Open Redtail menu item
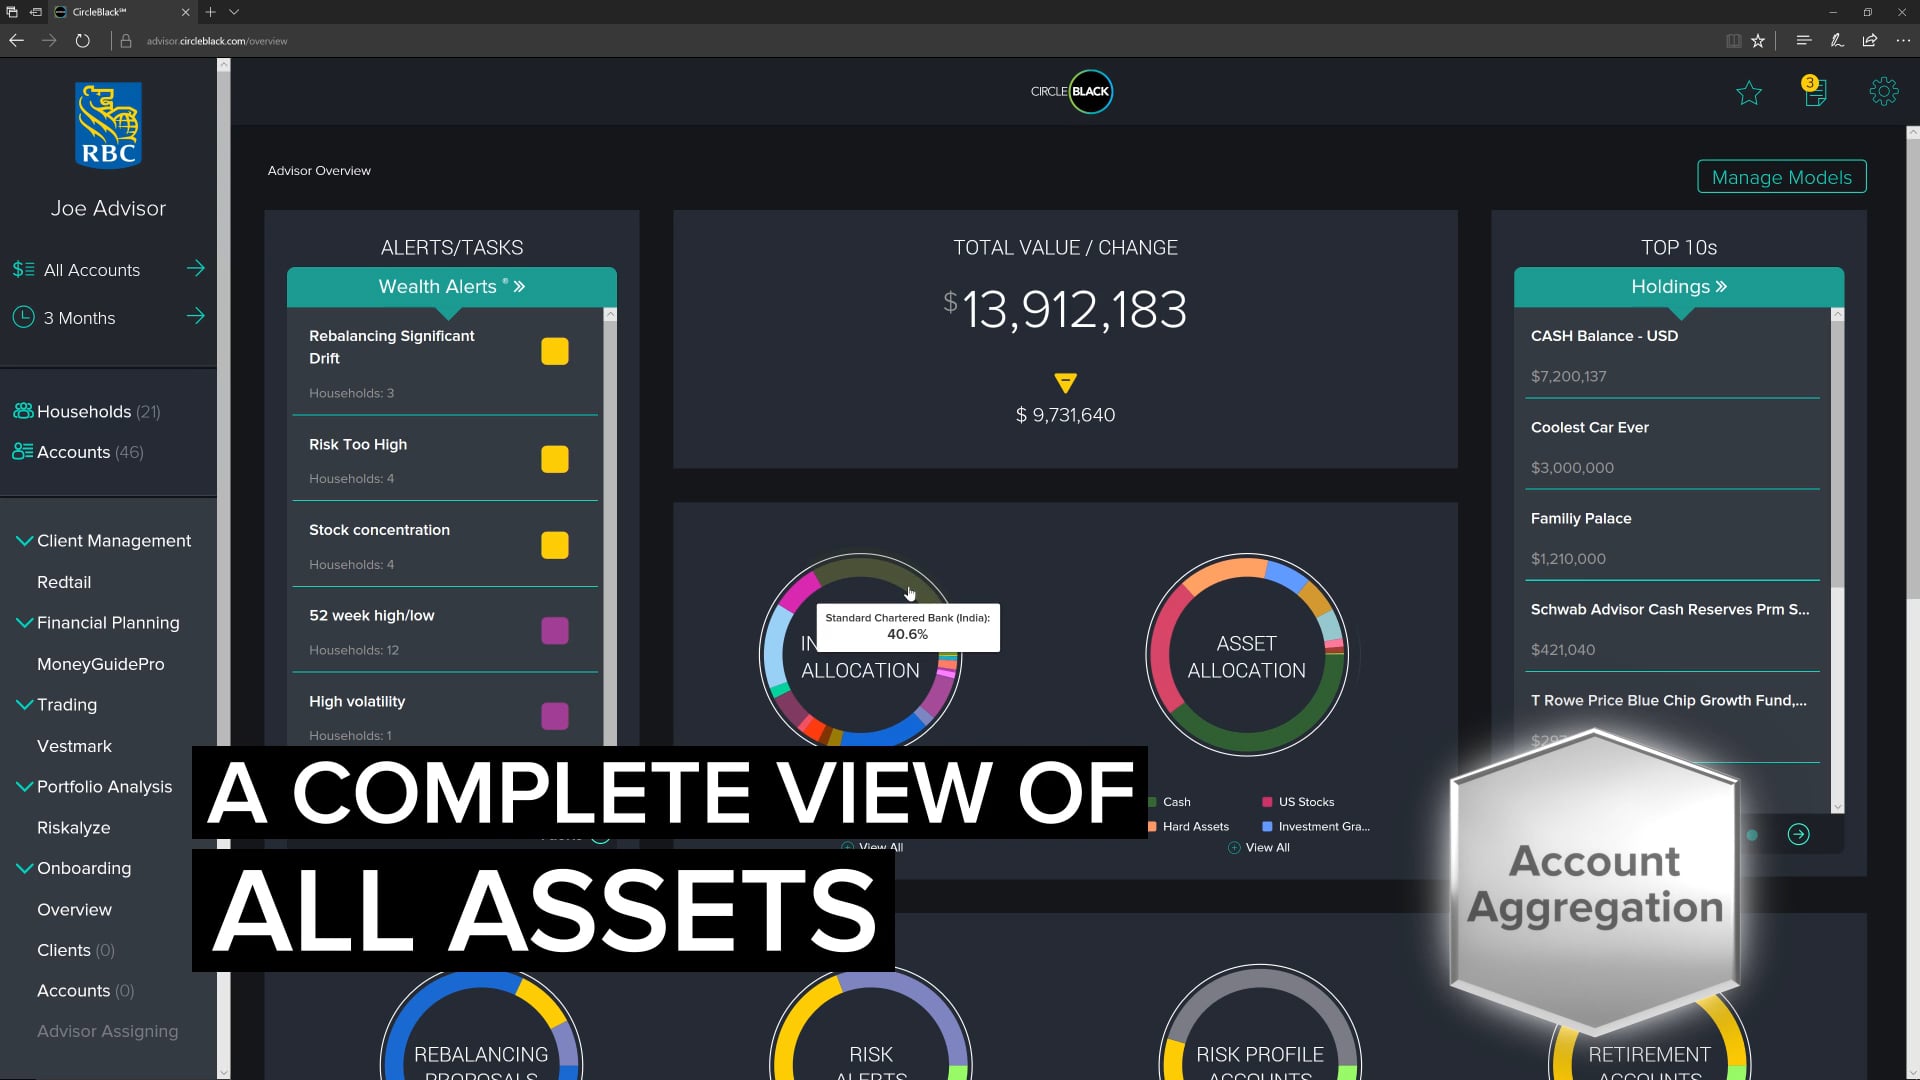Viewport: 1920px width, 1080px height. (64, 582)
